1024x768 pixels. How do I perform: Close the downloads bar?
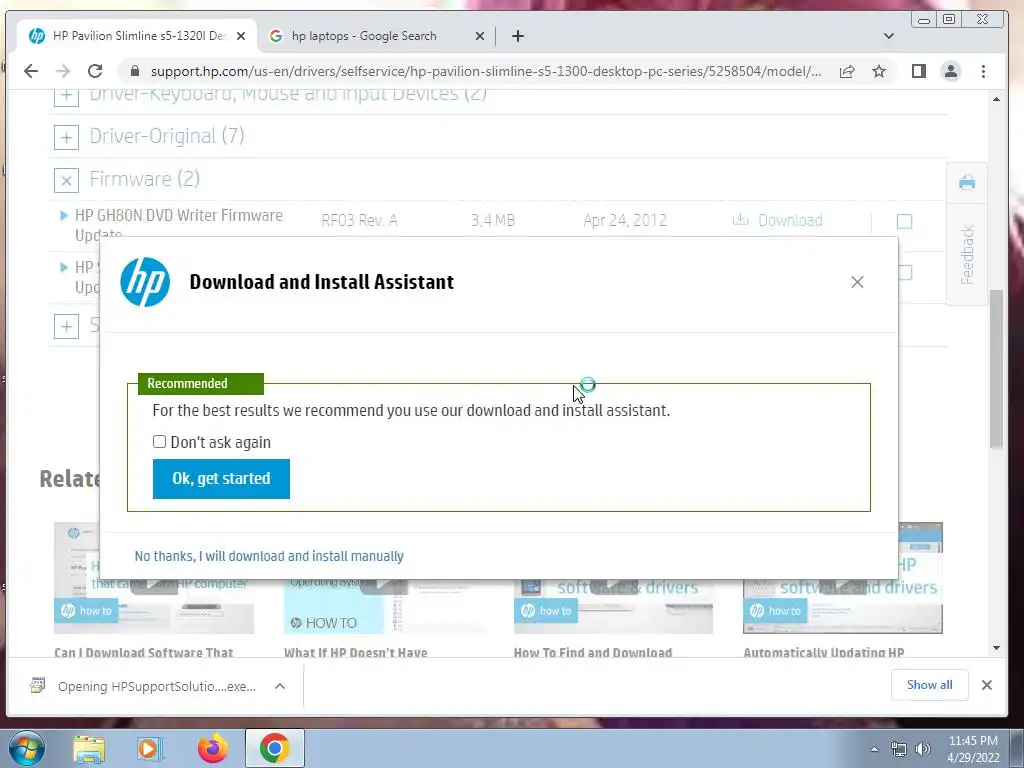[x=987, y=685]
